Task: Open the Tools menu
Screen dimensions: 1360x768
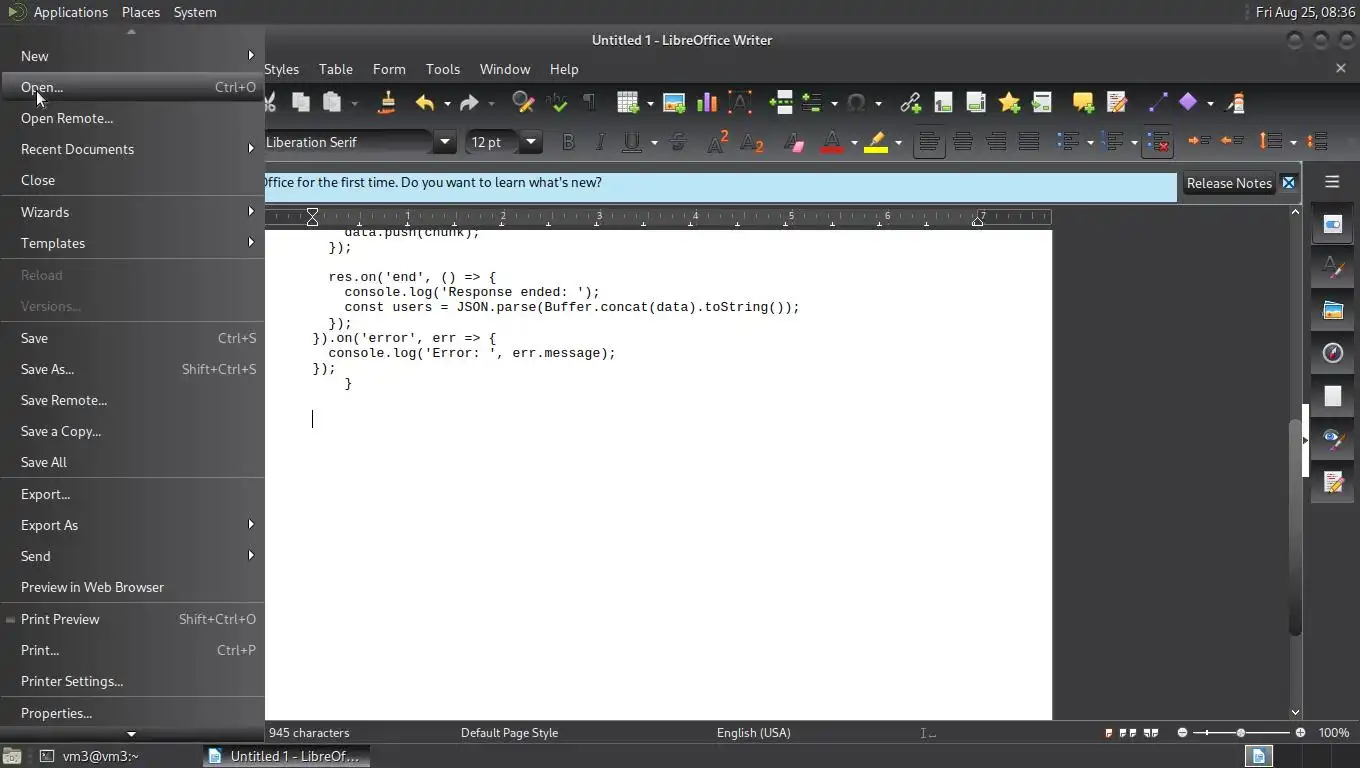Action: click(x=443, y=69)
